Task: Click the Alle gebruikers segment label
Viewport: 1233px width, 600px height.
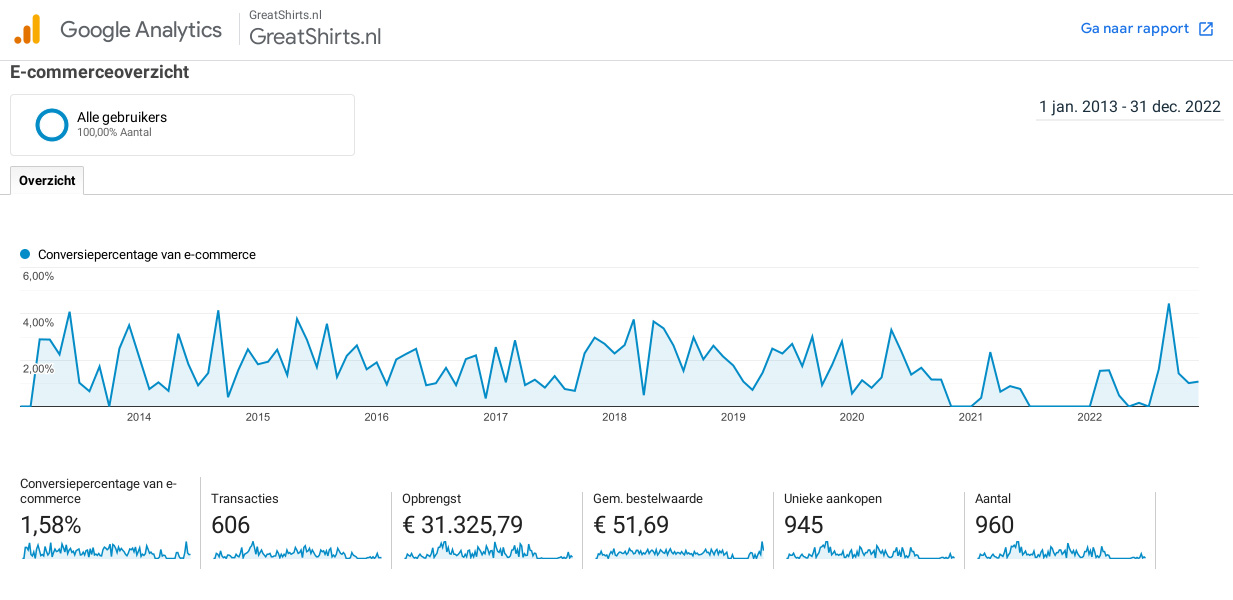Action: tap(122, 117)
